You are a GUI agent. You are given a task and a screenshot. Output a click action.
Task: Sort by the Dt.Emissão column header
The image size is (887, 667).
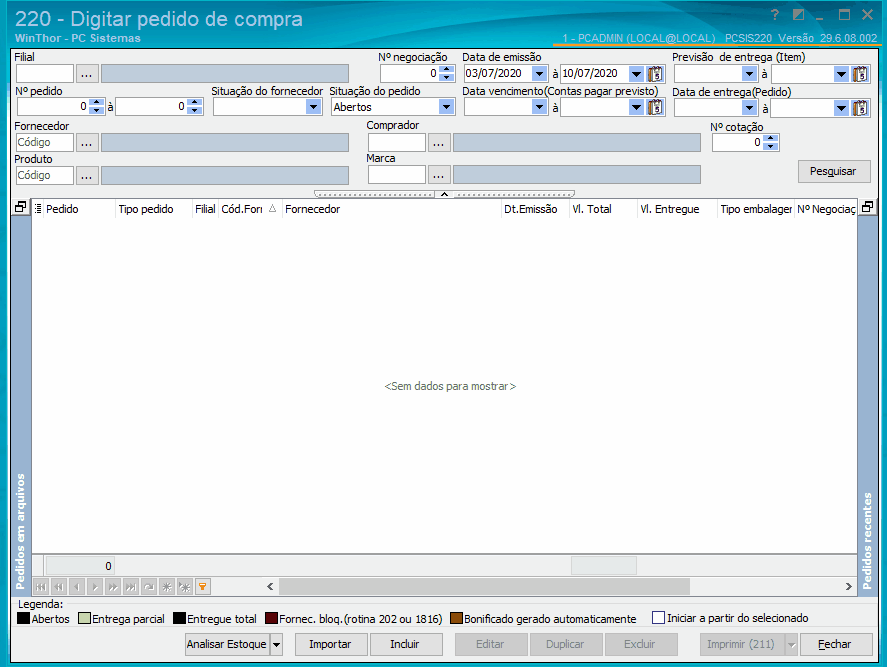pos(535,209)
